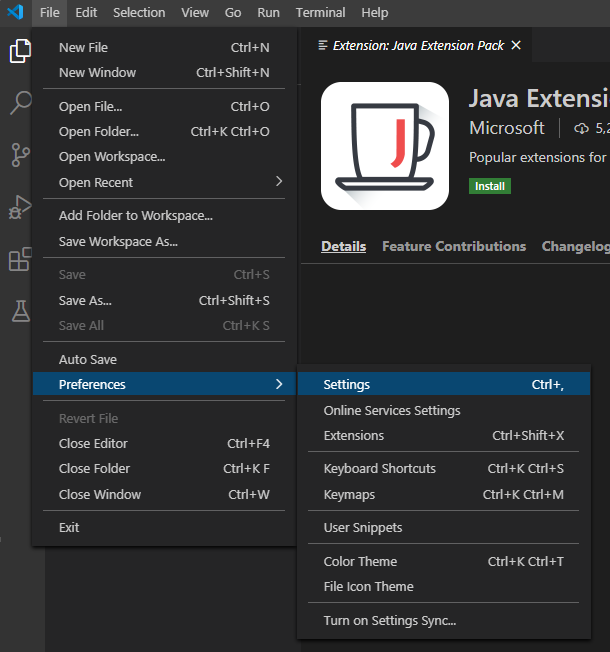This screenshot has width=610, height=652.
Task: Open the Selection menu
Action: pos(139,12)
